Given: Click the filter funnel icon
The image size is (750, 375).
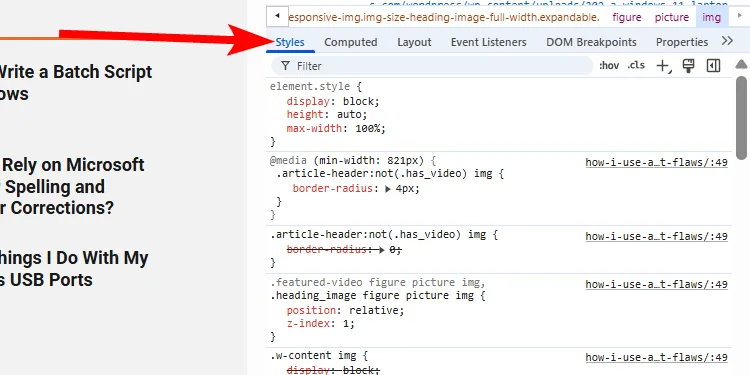Looking at the screenshot, I should 285,66.
